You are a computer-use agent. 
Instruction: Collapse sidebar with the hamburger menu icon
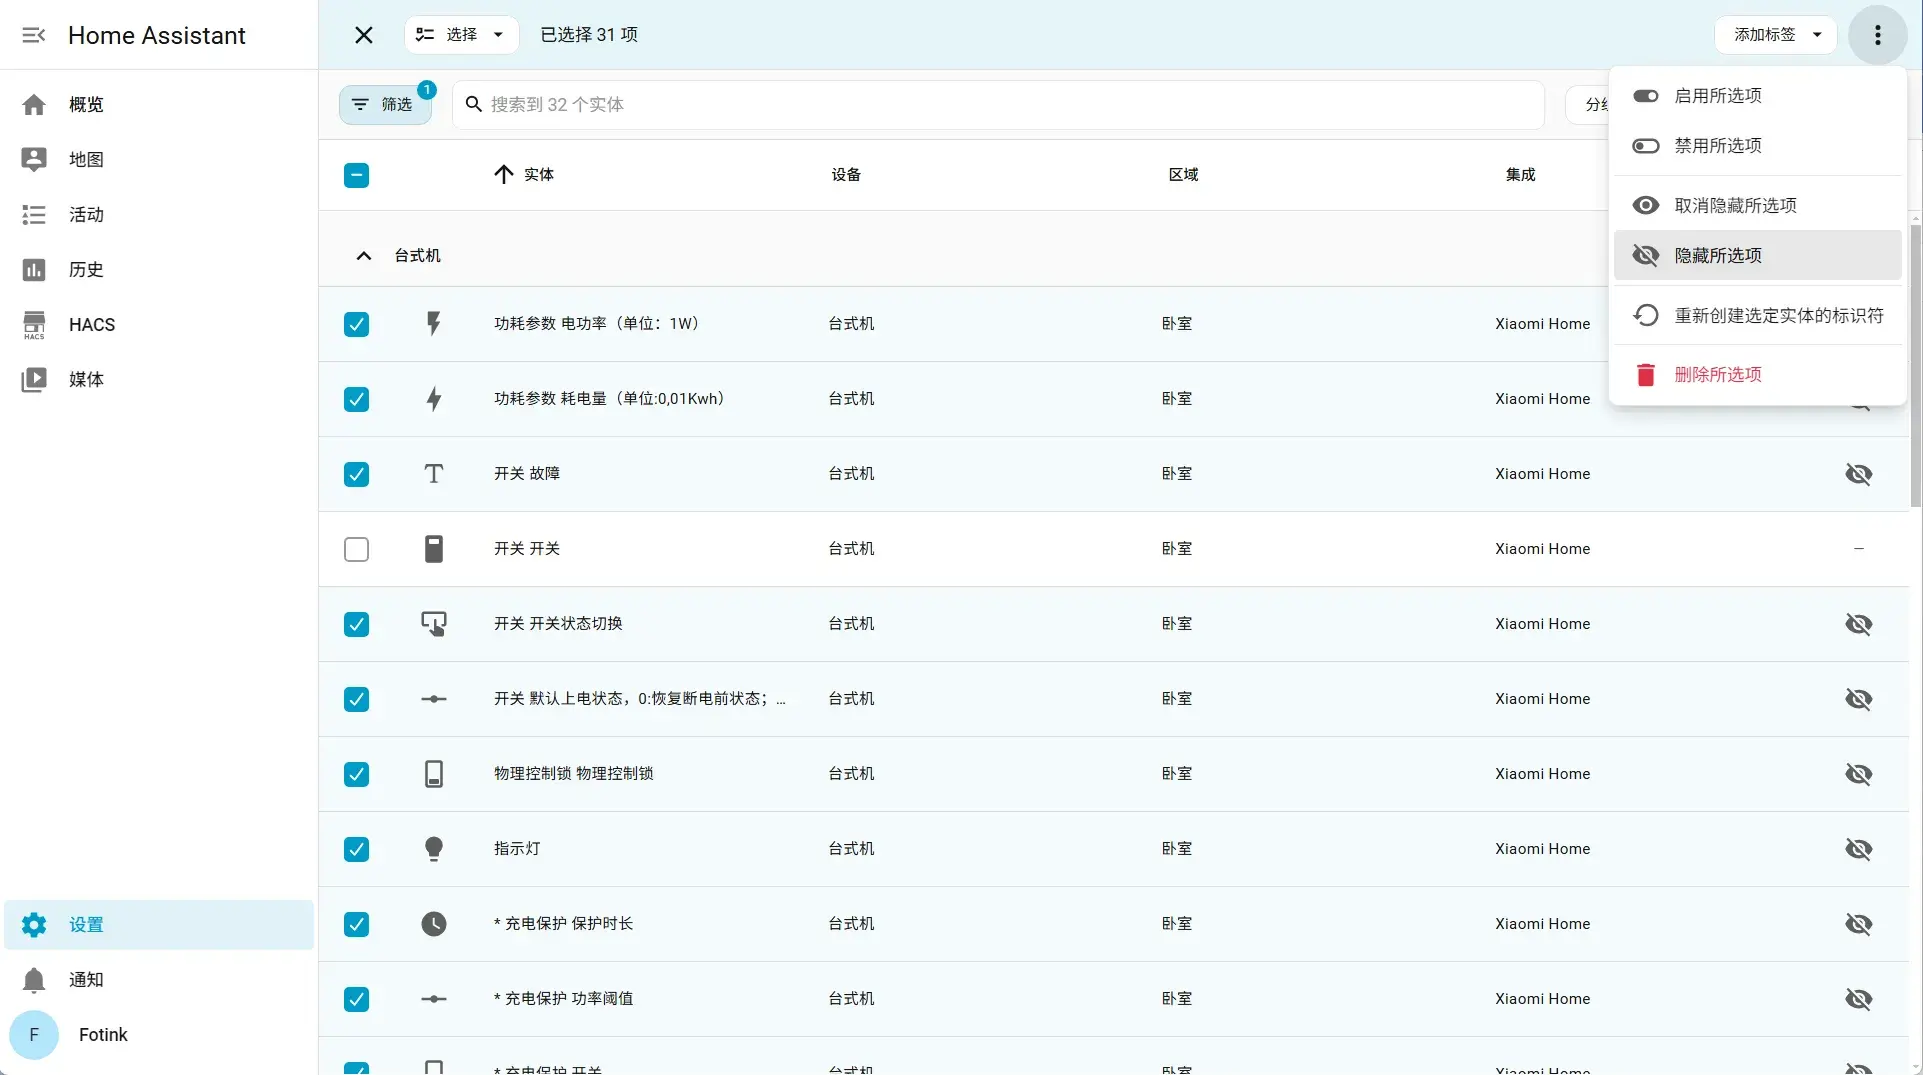(x=34, y=35)
